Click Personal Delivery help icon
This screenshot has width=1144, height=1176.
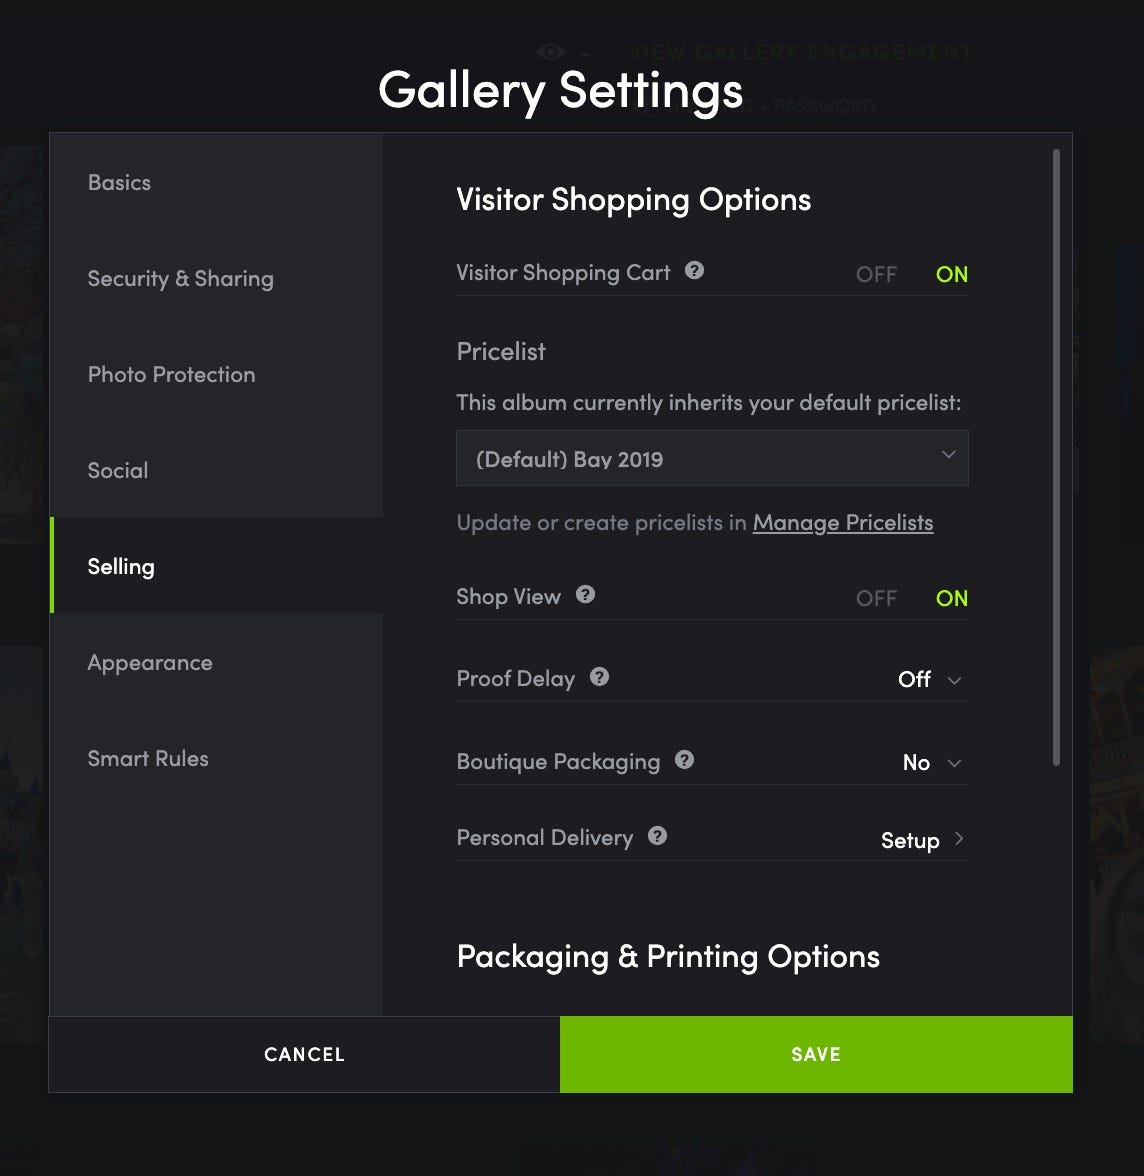click(657, 836)
